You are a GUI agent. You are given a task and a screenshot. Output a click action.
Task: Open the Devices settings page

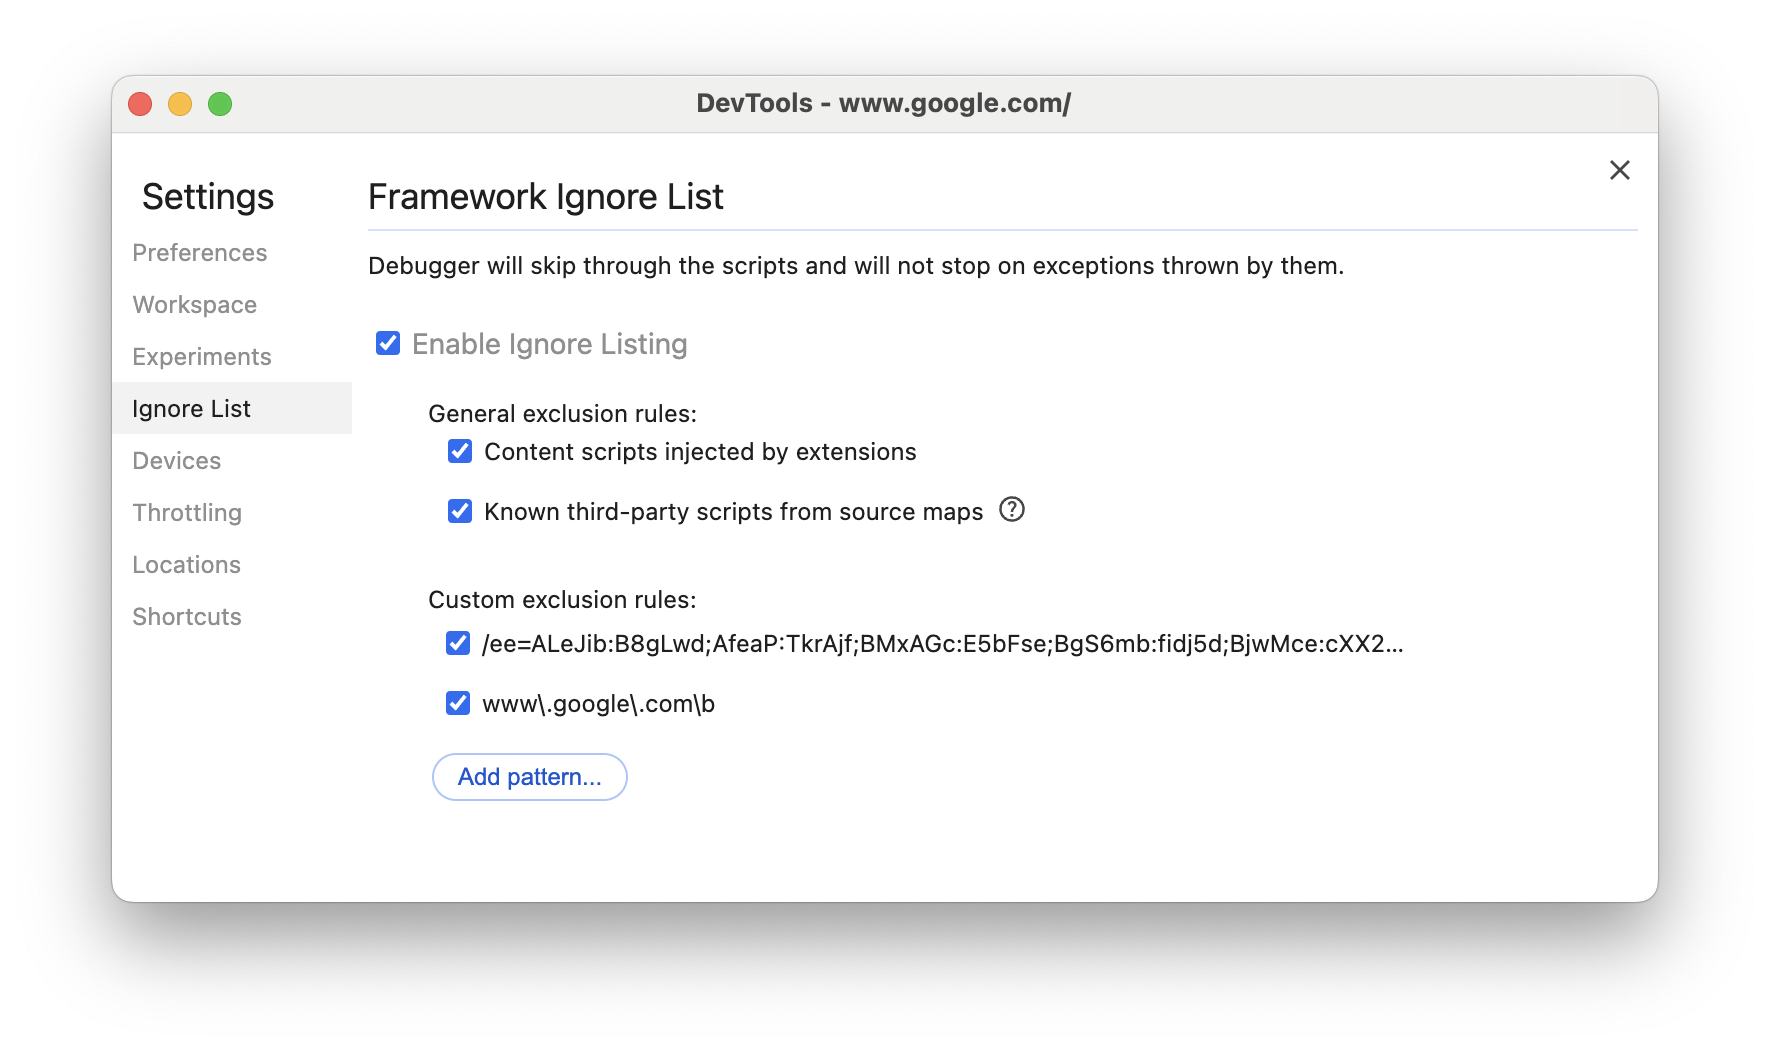pyautogui.click(x=176, y=460)
